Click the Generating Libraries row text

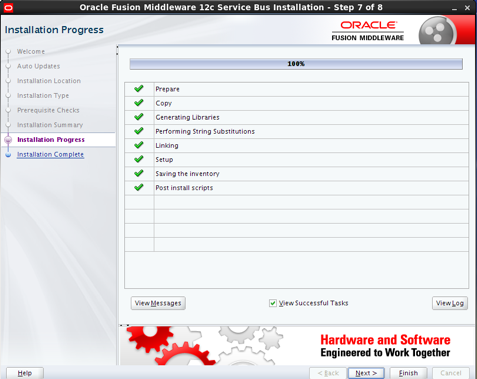click(x=187, y=117)
